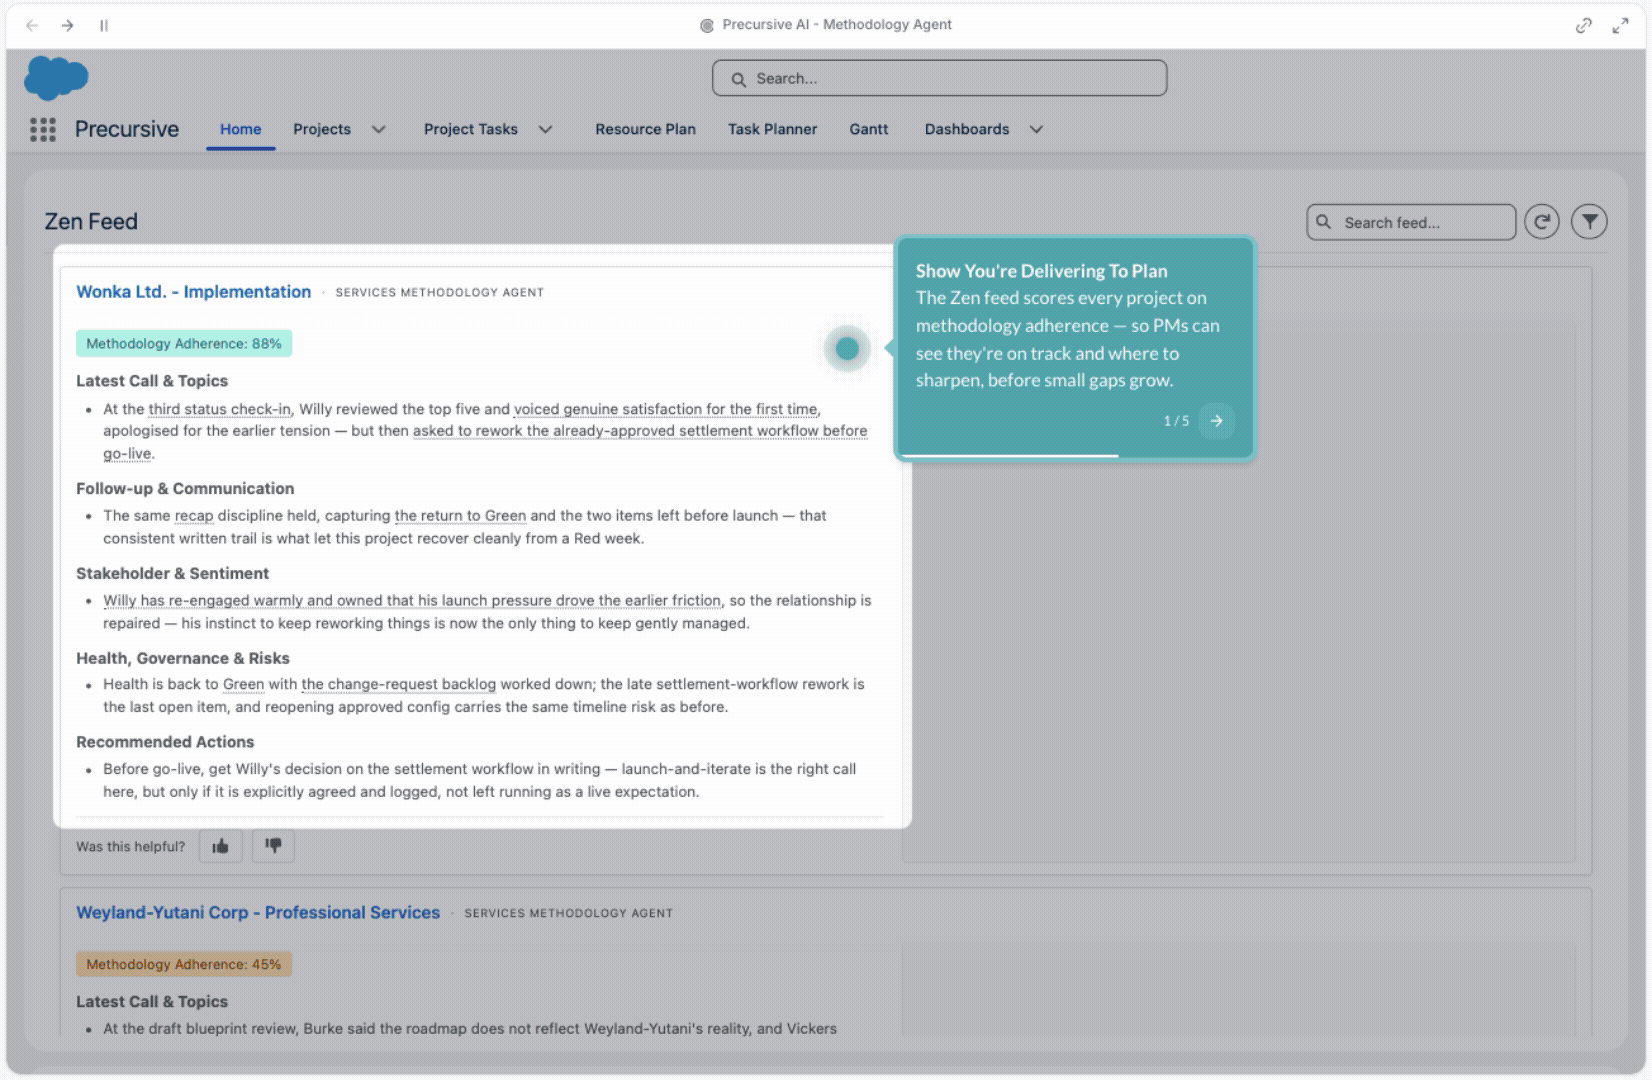
Task: Click Wonka's SERVICES METHODOLOGY AGENT label
Action: (440, 293)
